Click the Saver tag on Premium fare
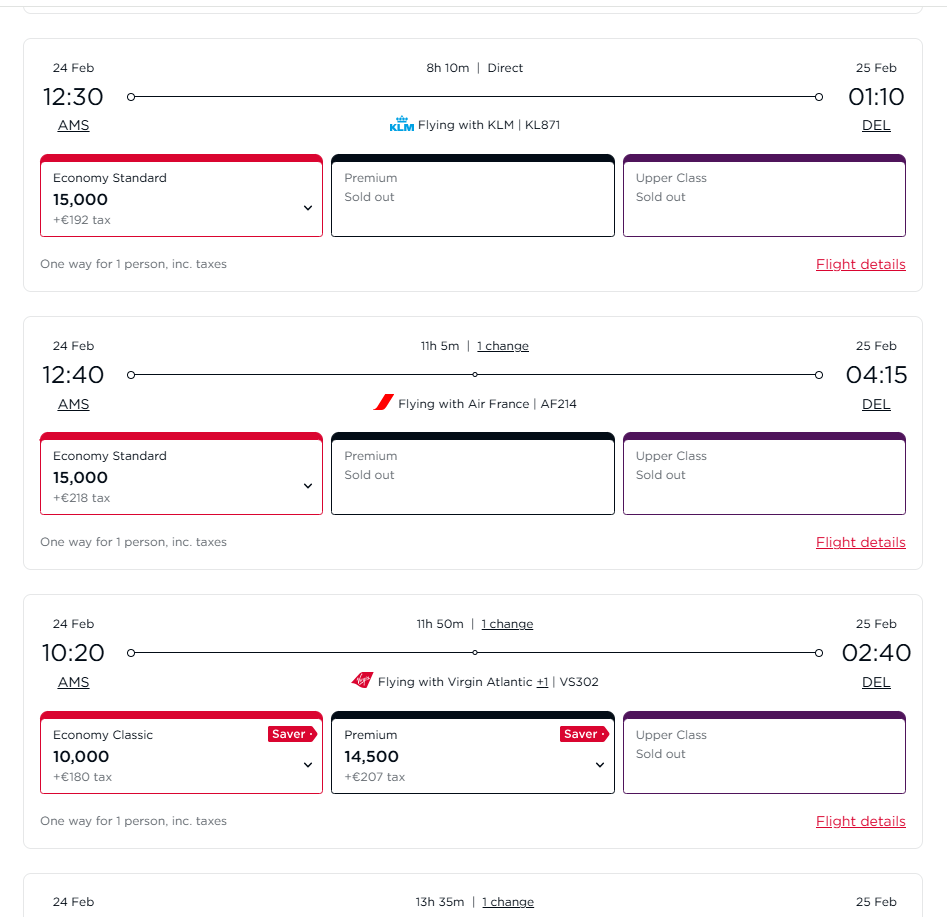 [583, 734]
